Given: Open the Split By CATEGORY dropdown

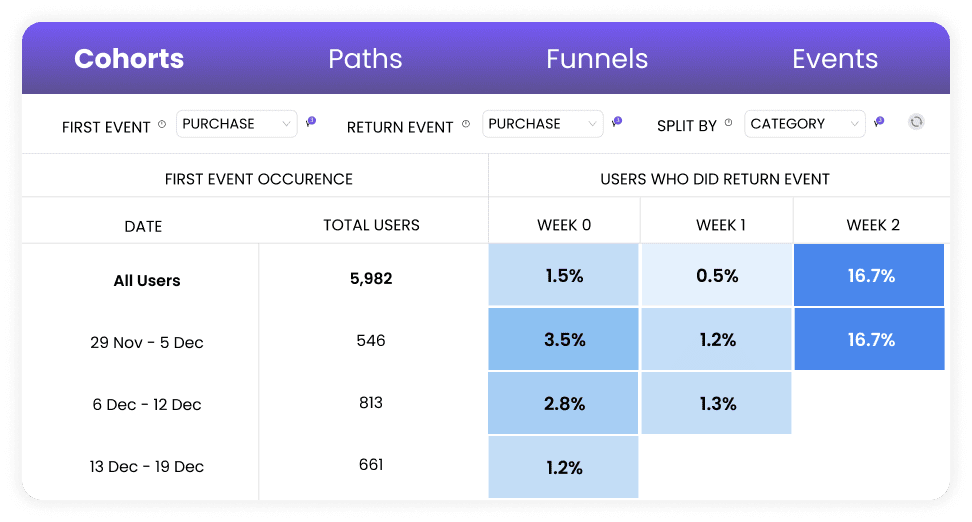Looking at the screenshot, I should coord(805,124).
